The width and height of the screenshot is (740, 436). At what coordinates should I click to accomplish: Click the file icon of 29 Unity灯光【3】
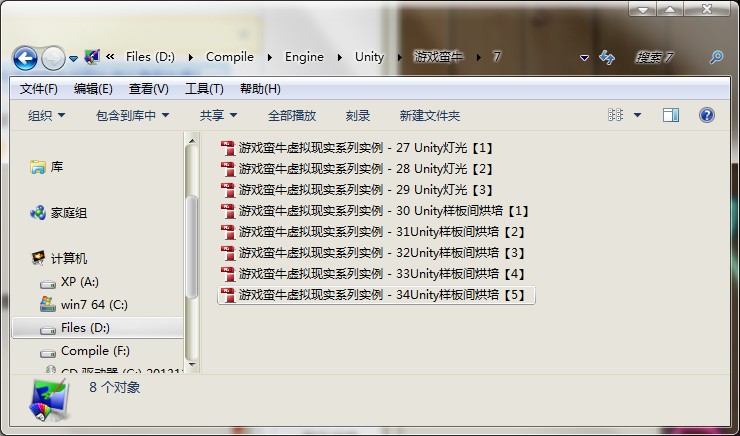pyautogui.click(x=228, y=190)
